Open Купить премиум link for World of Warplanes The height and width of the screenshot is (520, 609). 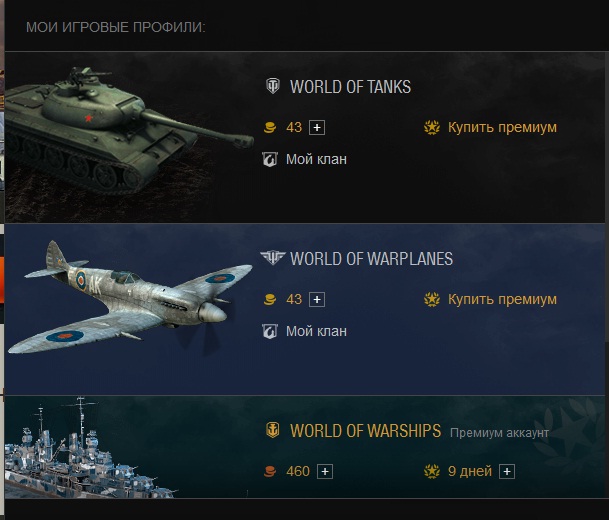[502, 299]
